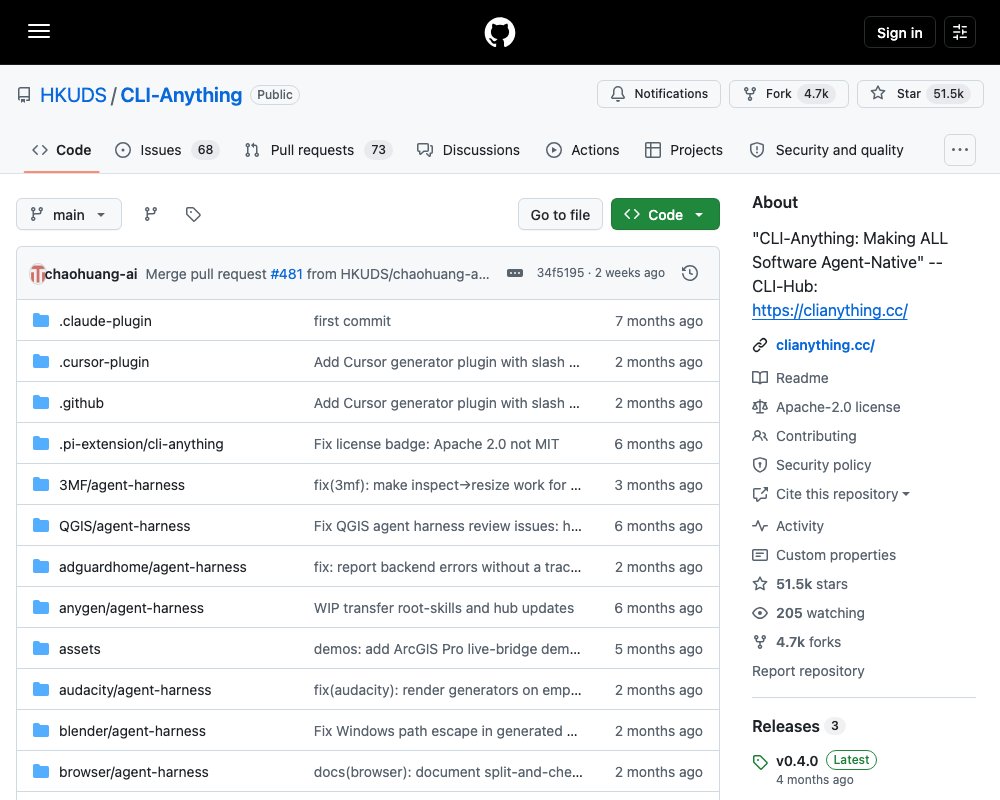Open the v0.4.0 Latest release

click(814, 769)
